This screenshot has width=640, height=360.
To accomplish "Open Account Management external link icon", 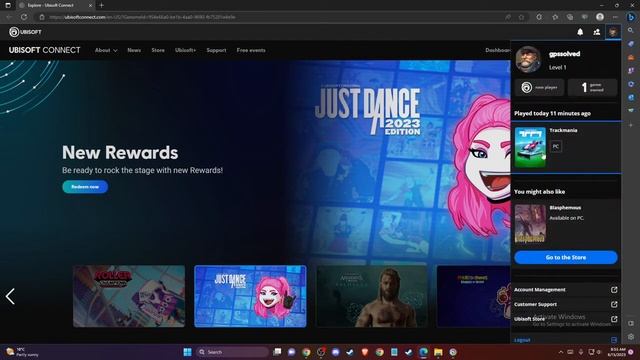I will [614, 290].
